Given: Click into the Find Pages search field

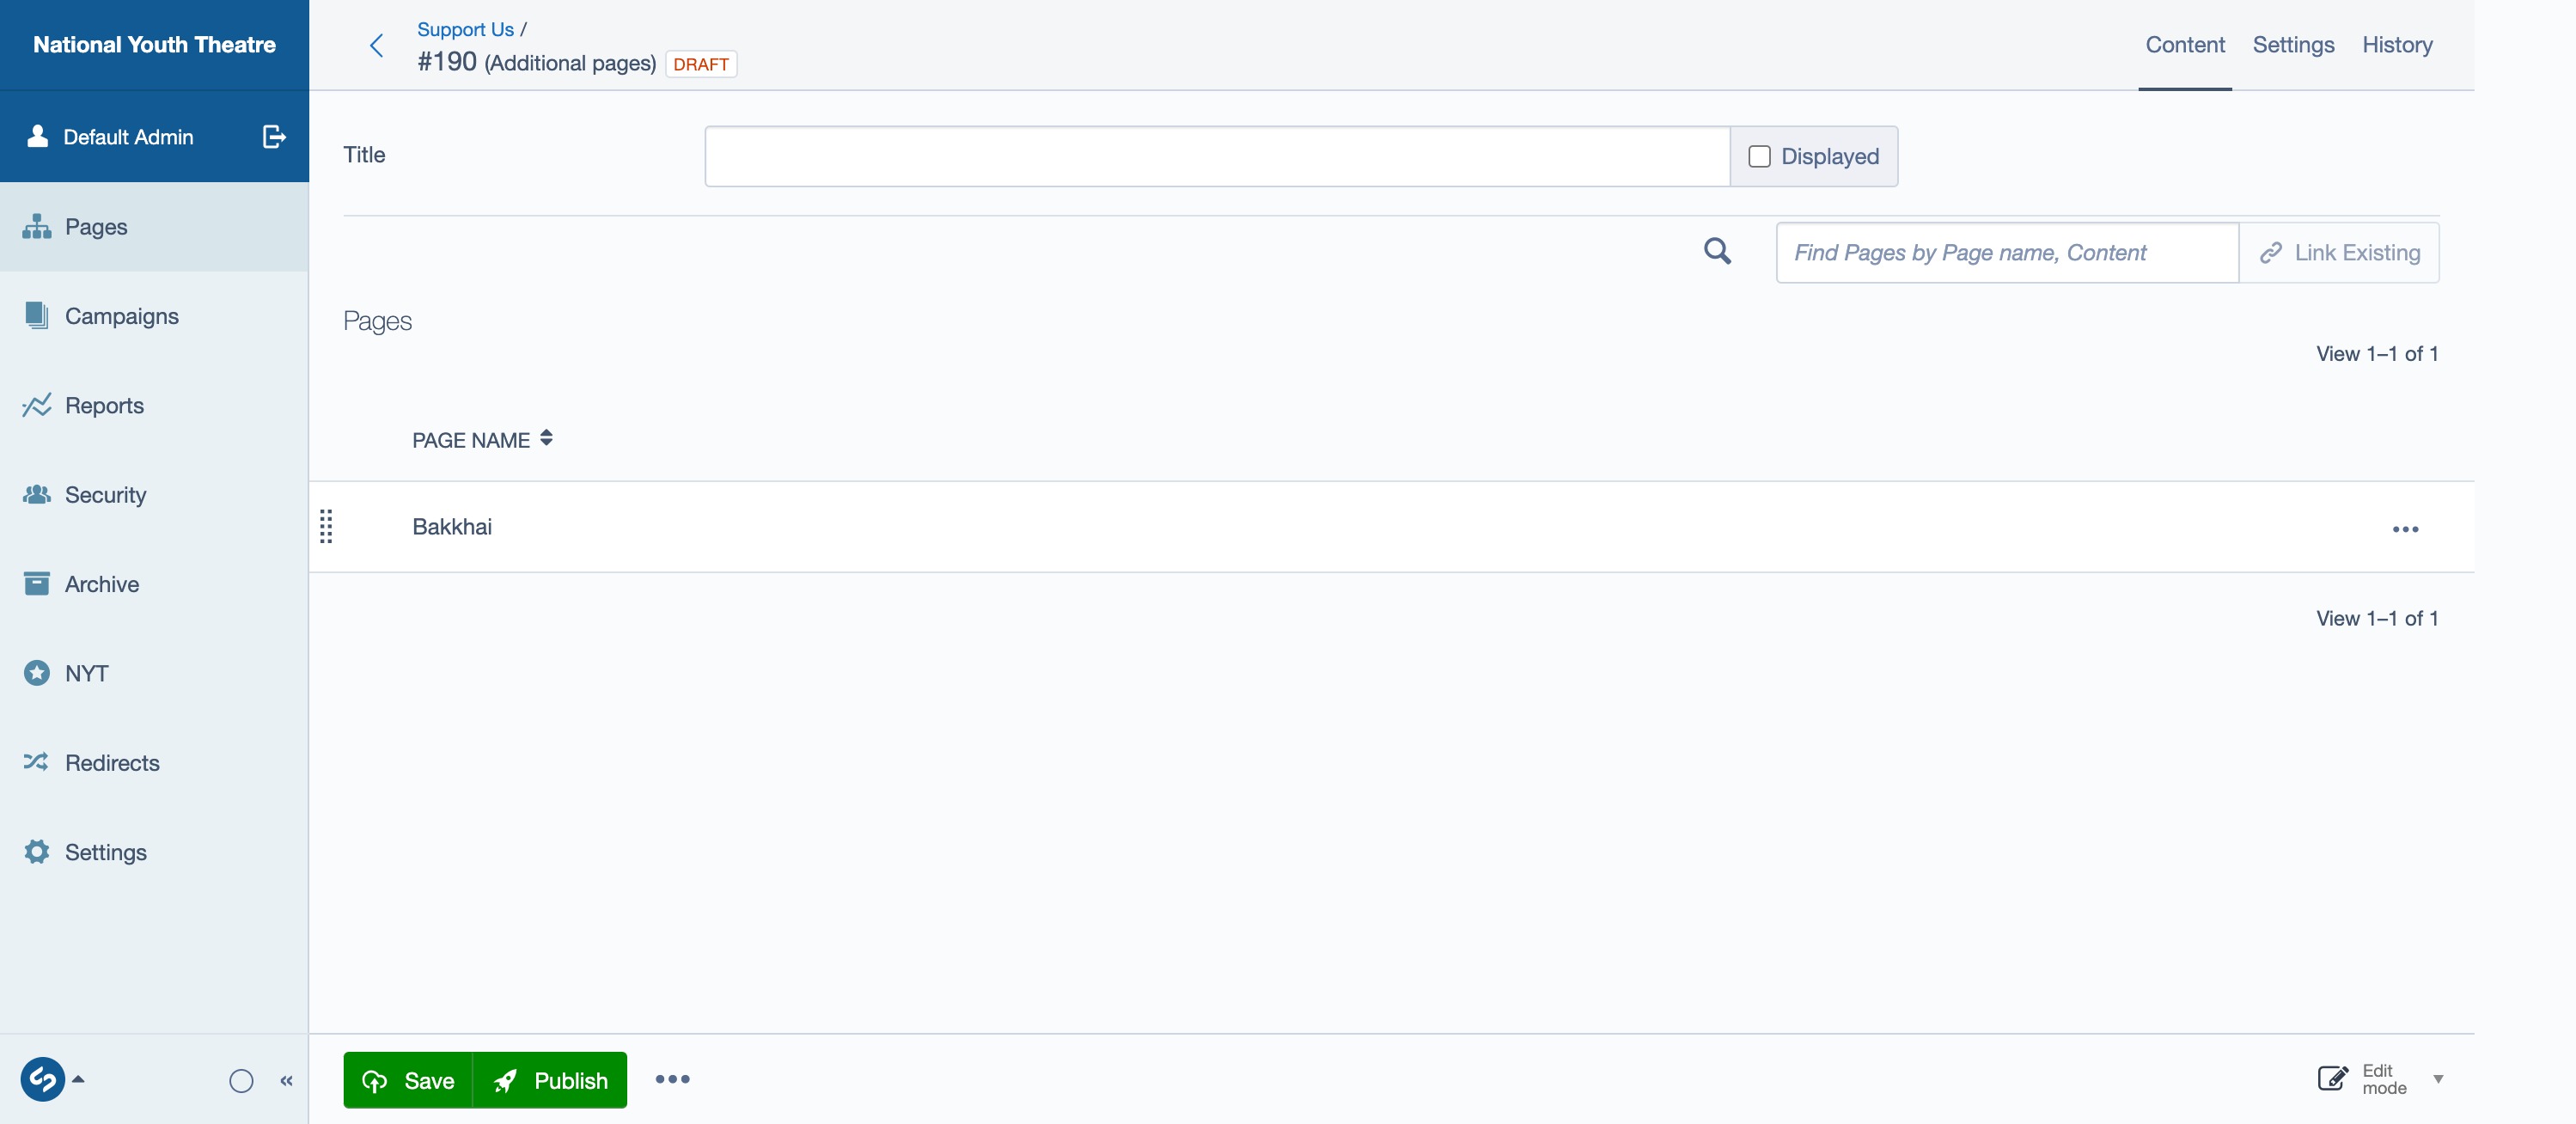Looking at the screenshot, I should pos(2006,253).
